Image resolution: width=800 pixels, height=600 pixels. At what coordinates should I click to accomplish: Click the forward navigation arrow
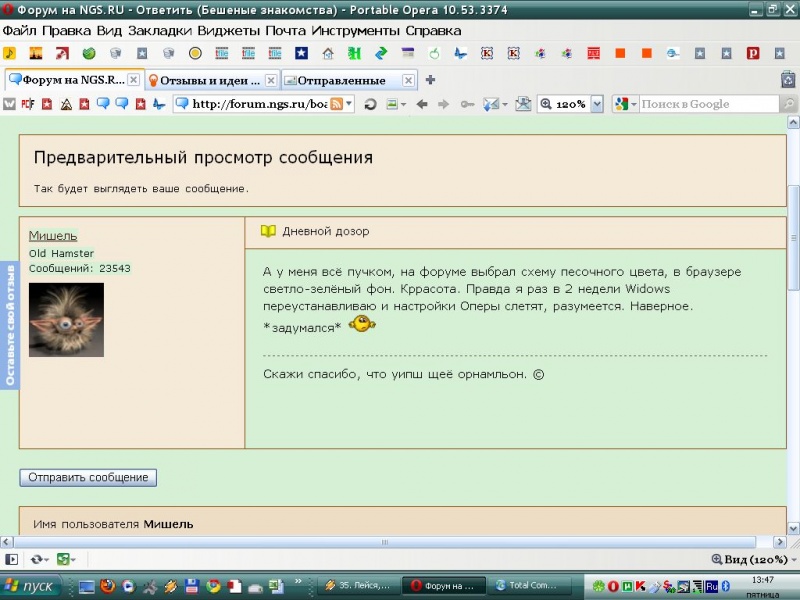444,104
